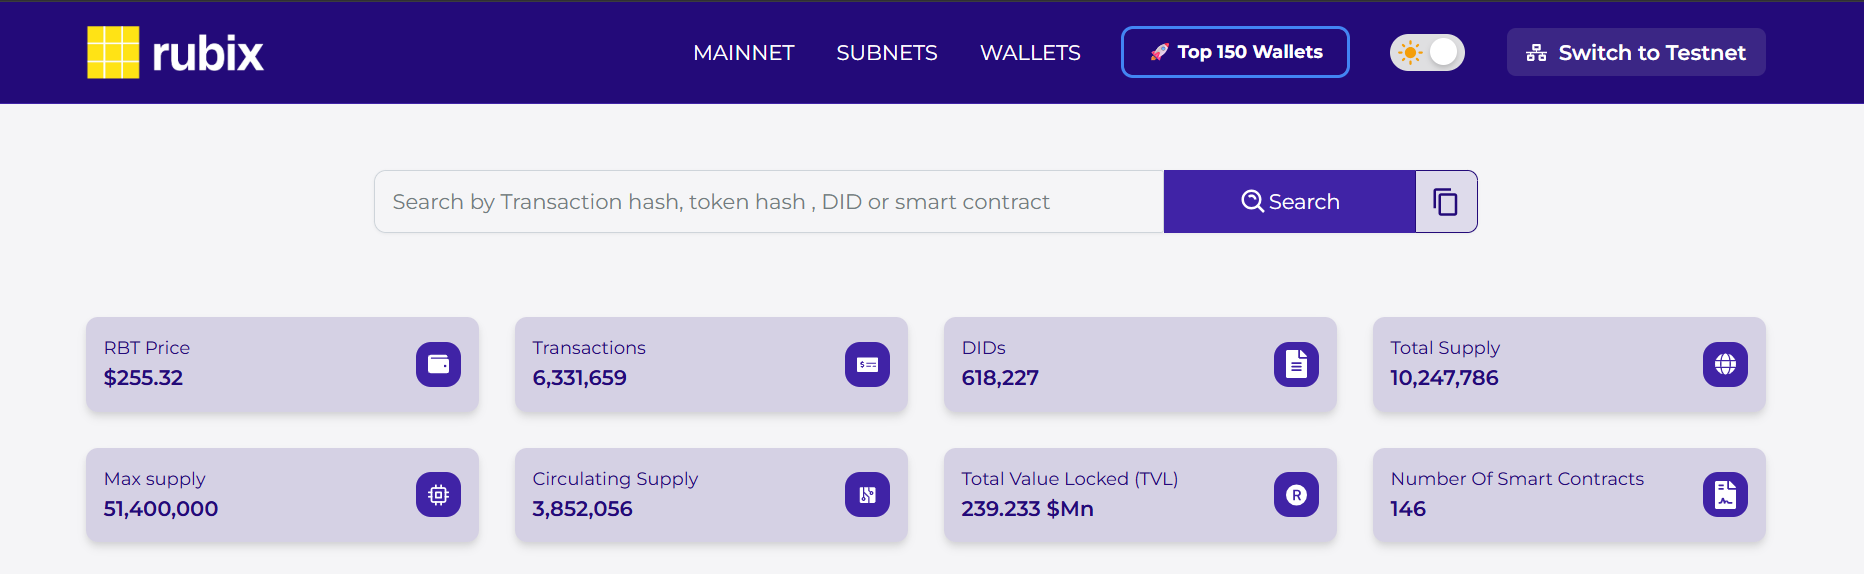
Task: Select the Transactions stat card
Action: 711,364
